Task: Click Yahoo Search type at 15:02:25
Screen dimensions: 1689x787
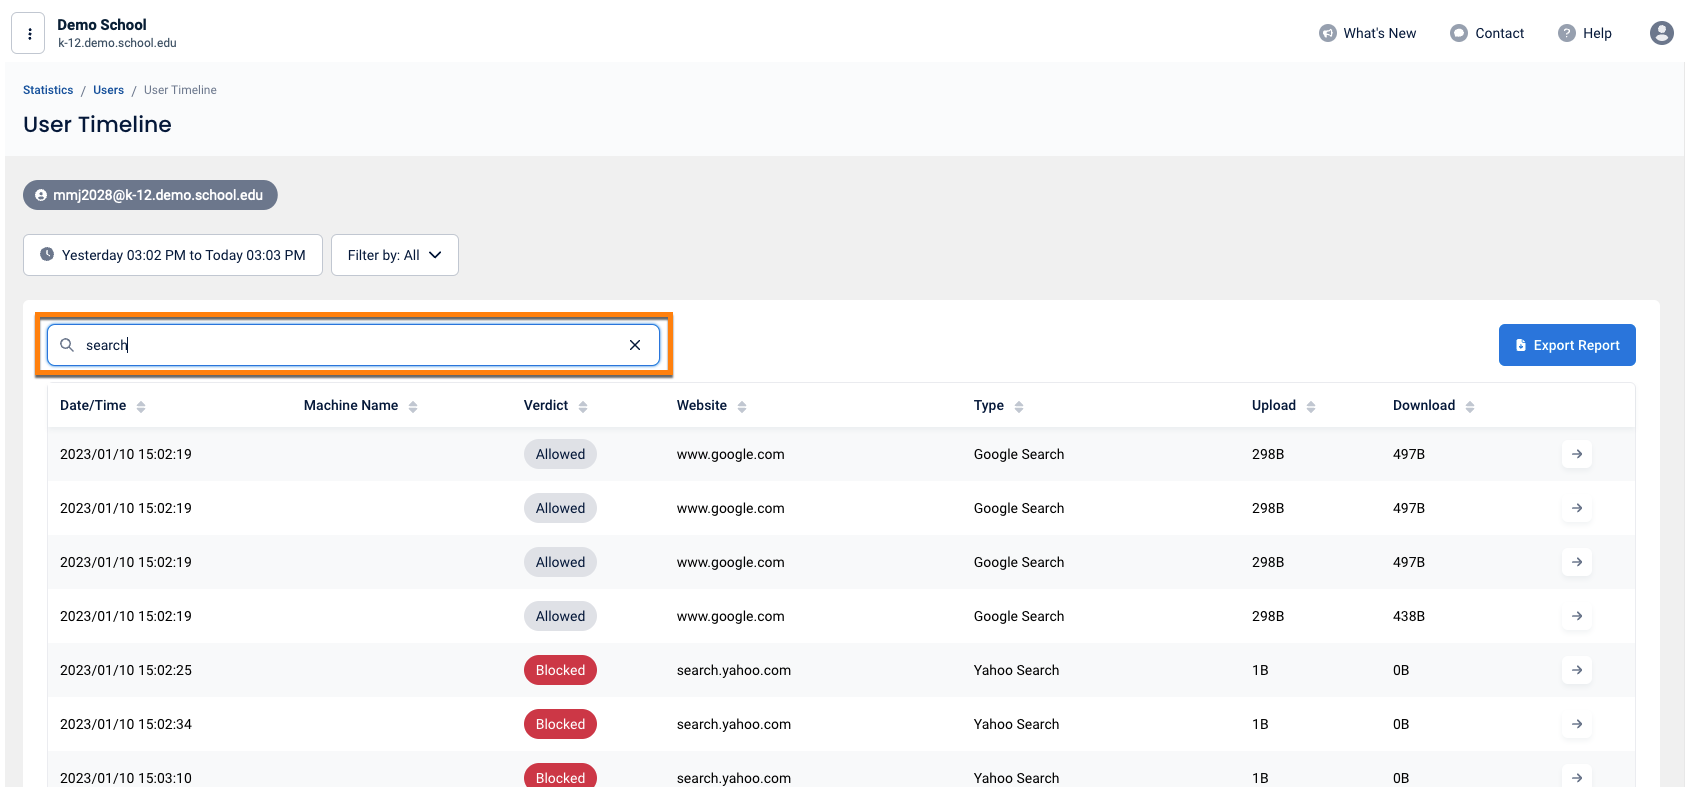Action: (1016, 670)
